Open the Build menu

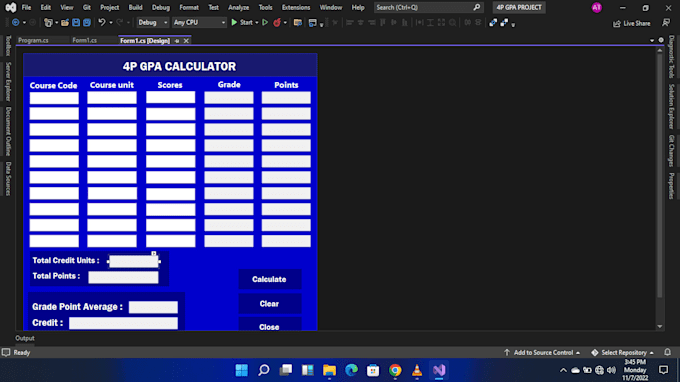135,7
